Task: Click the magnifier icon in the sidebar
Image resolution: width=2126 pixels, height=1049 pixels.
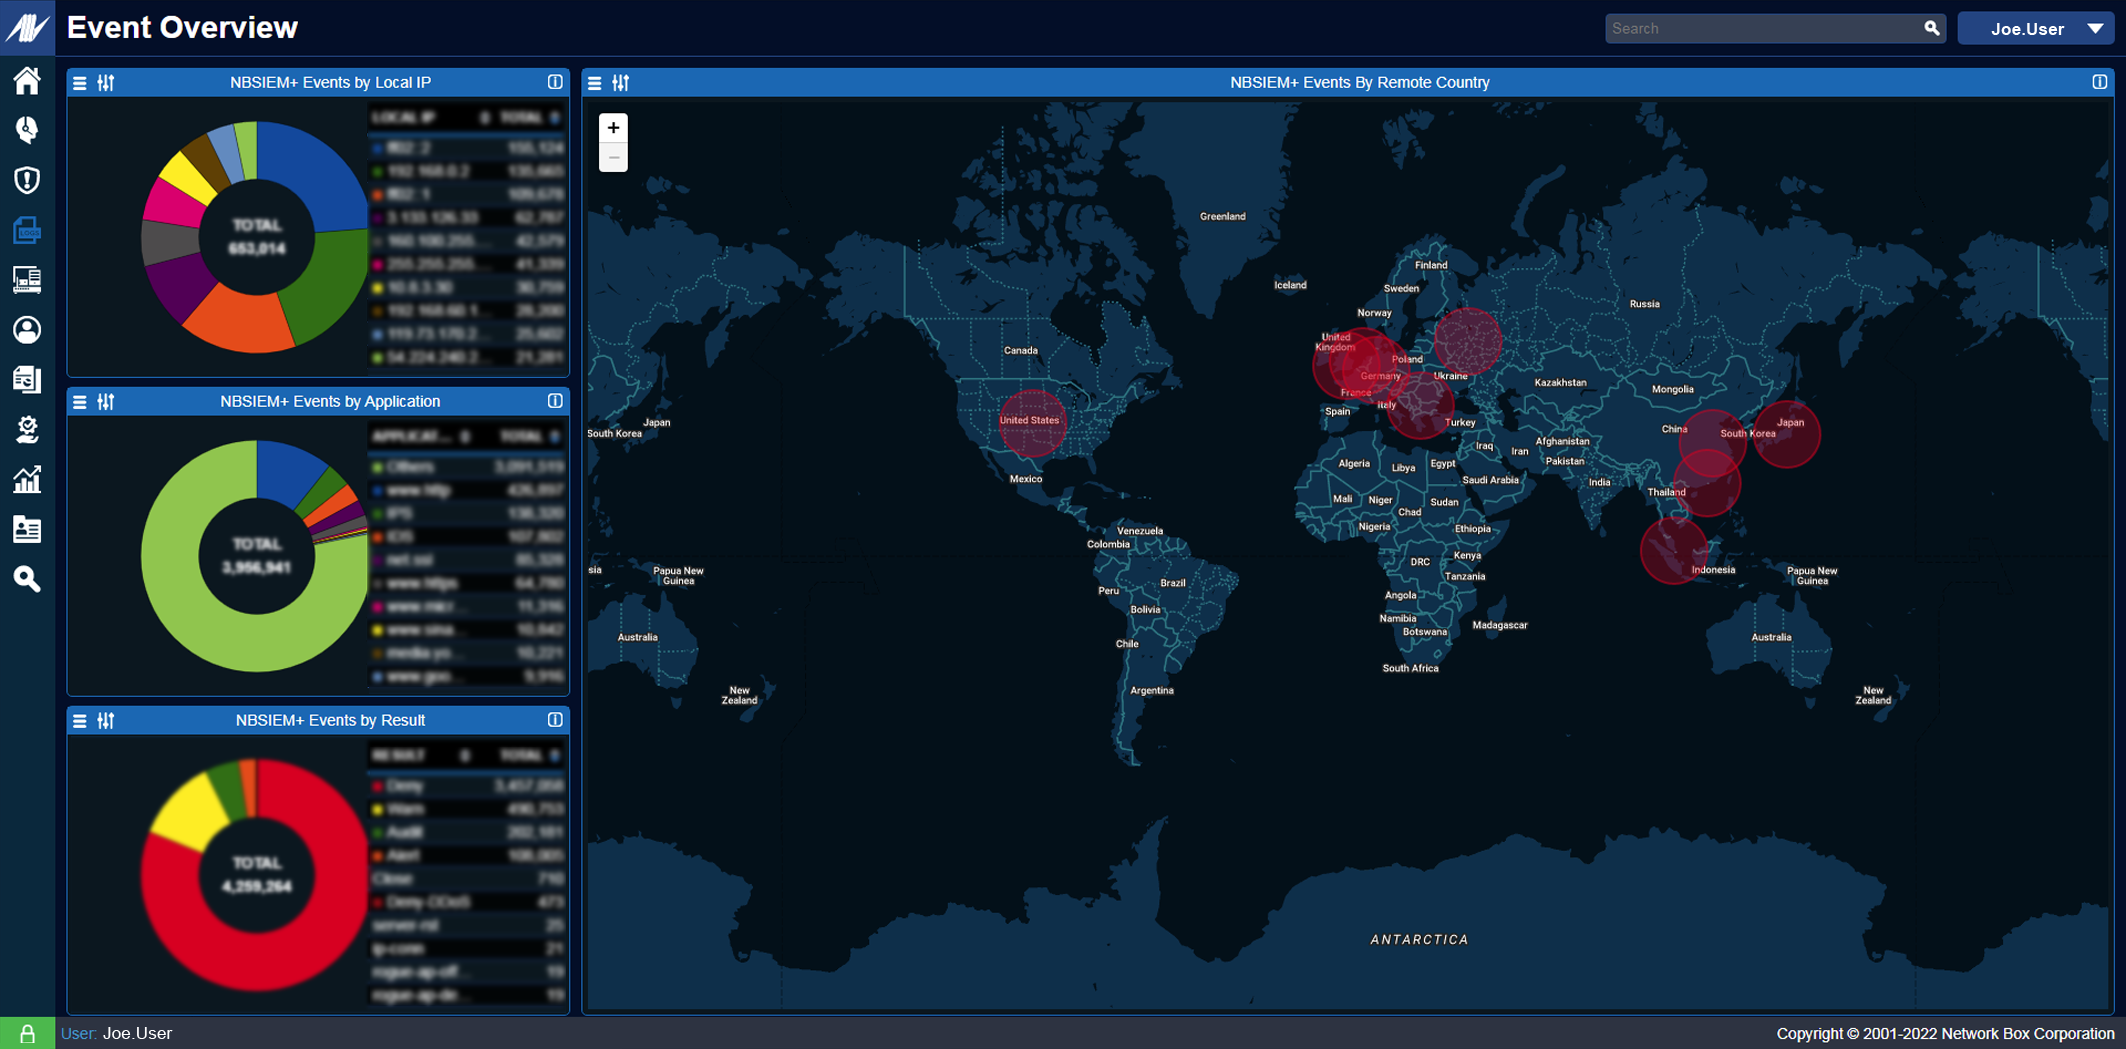Action: (27, 579)
